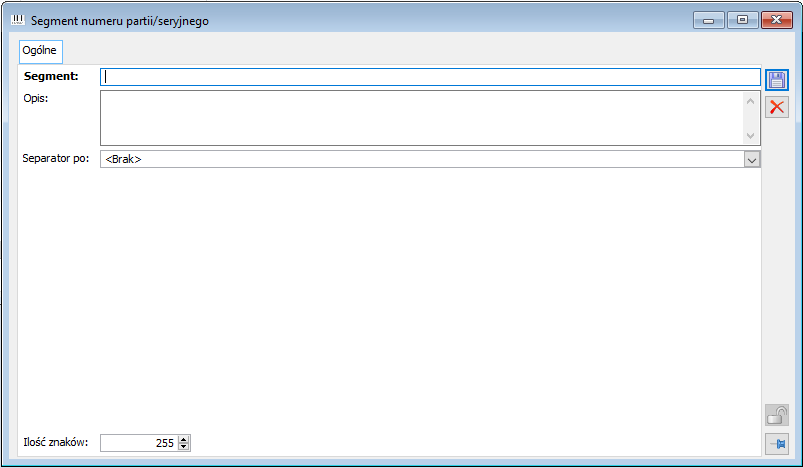This screenshot has height=468, width=803.
Task: Toggle the padlock lock icon
Action: point(776,415)
